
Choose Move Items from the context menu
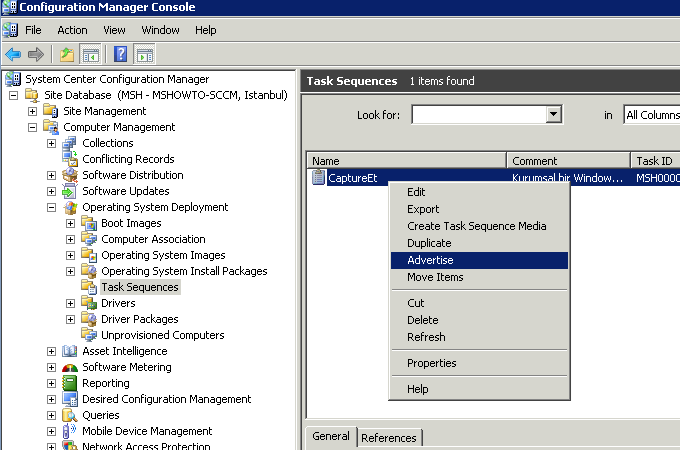point(479,277)
